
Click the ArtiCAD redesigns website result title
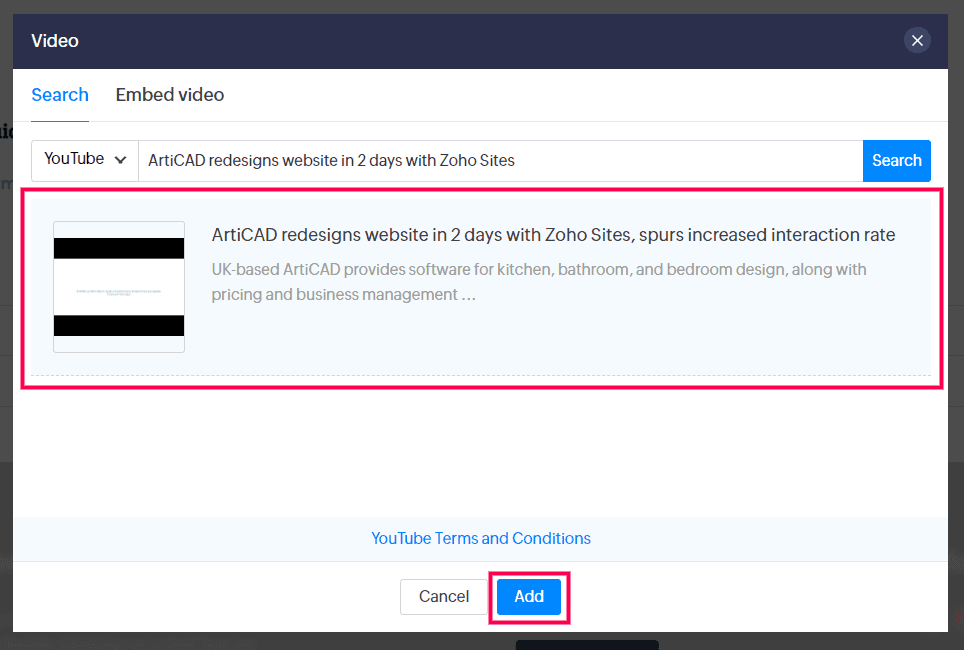(x=553, y=235)
